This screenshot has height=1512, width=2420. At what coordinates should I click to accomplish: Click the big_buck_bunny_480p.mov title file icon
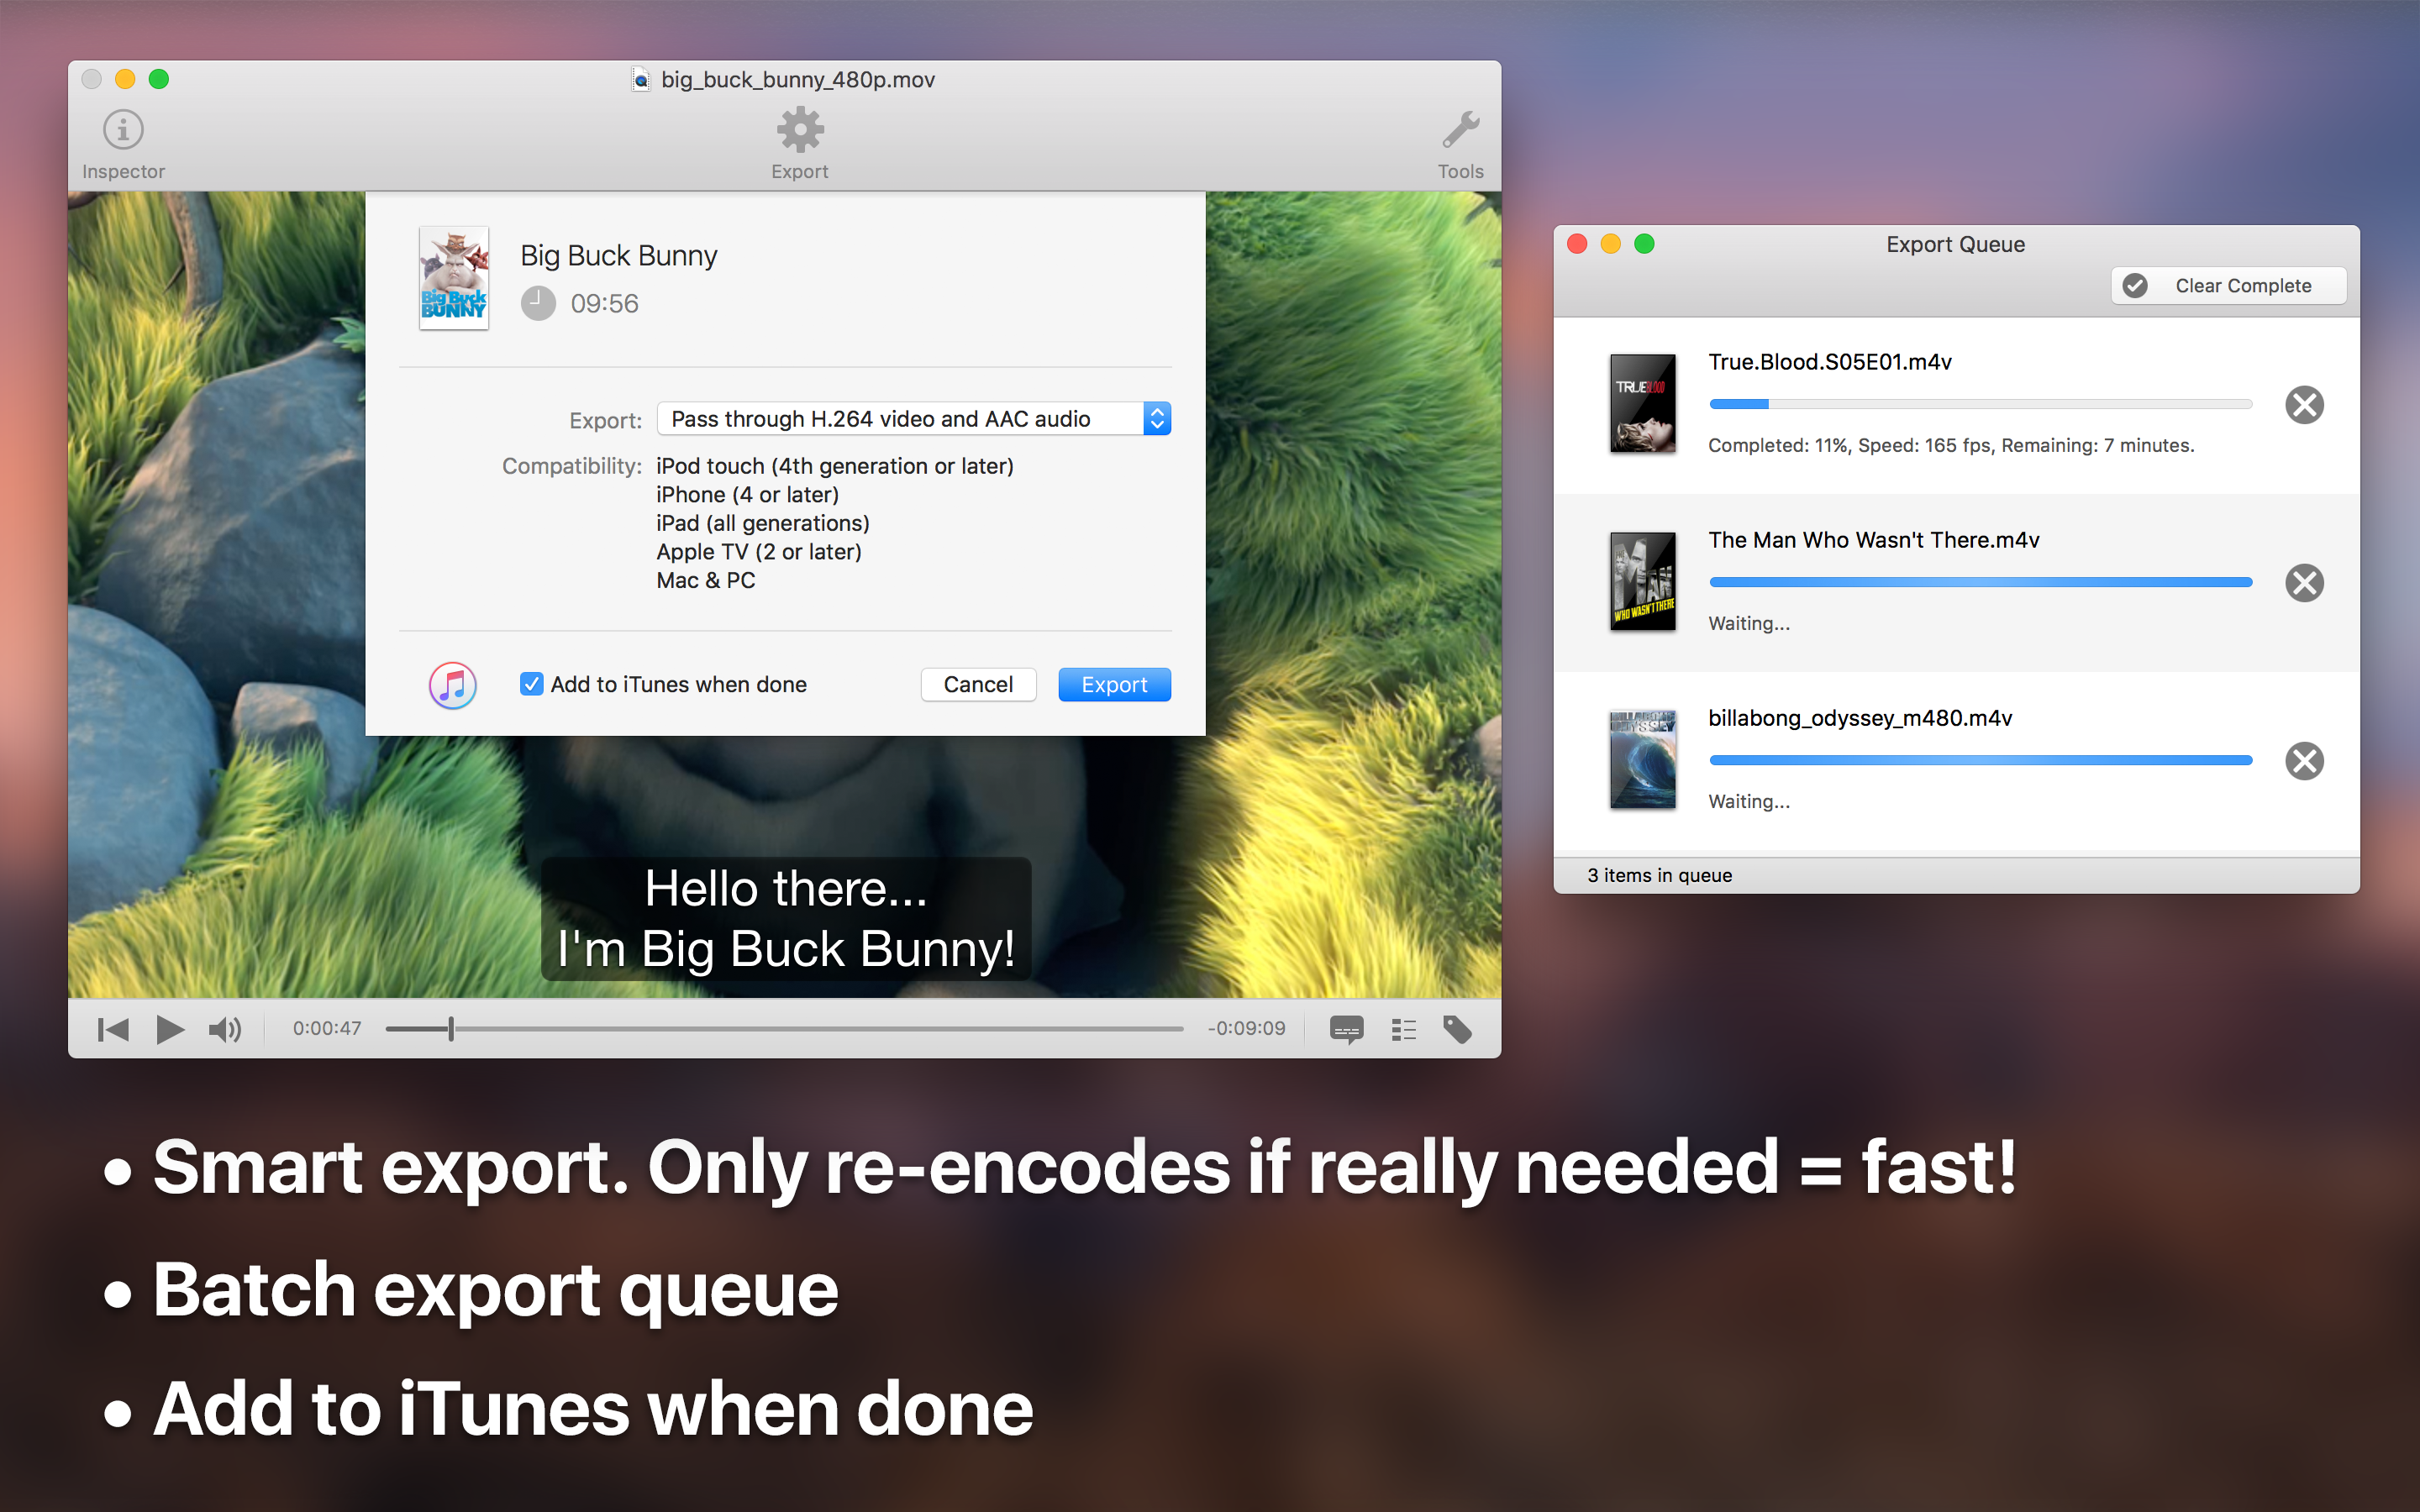[x=641, y=80]
